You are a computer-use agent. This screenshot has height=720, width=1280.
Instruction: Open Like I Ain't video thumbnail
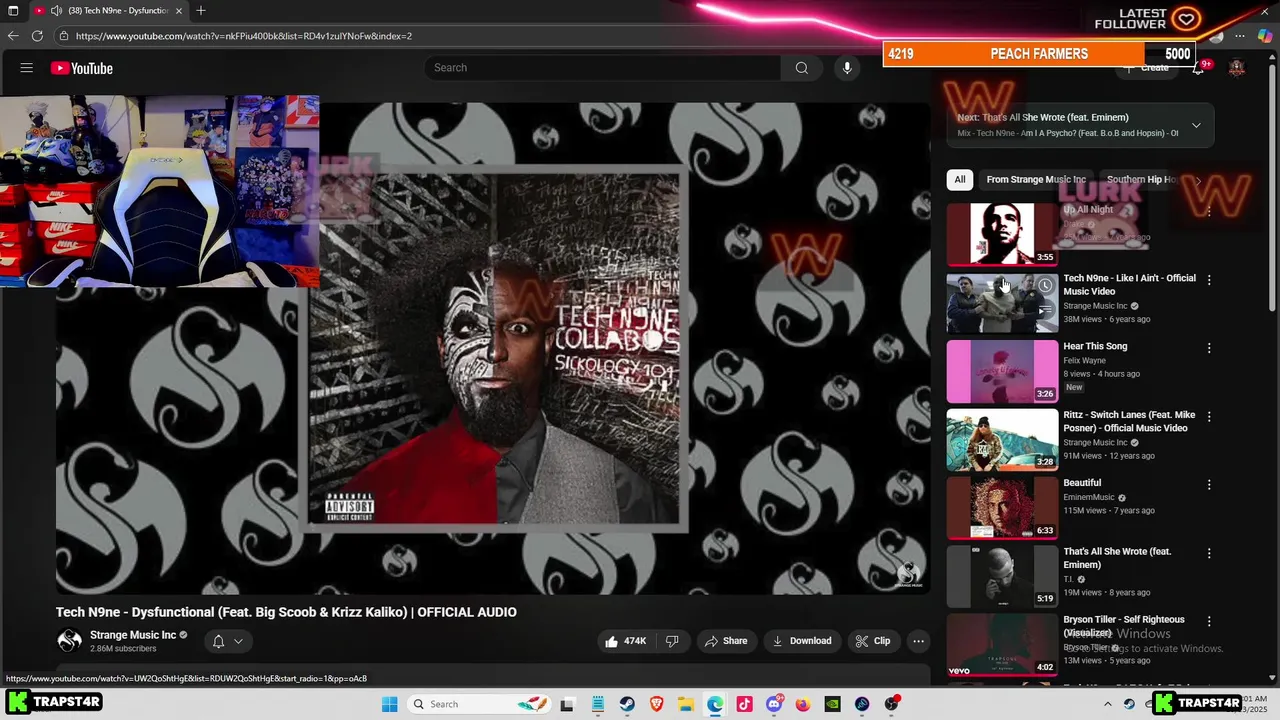1002,302
